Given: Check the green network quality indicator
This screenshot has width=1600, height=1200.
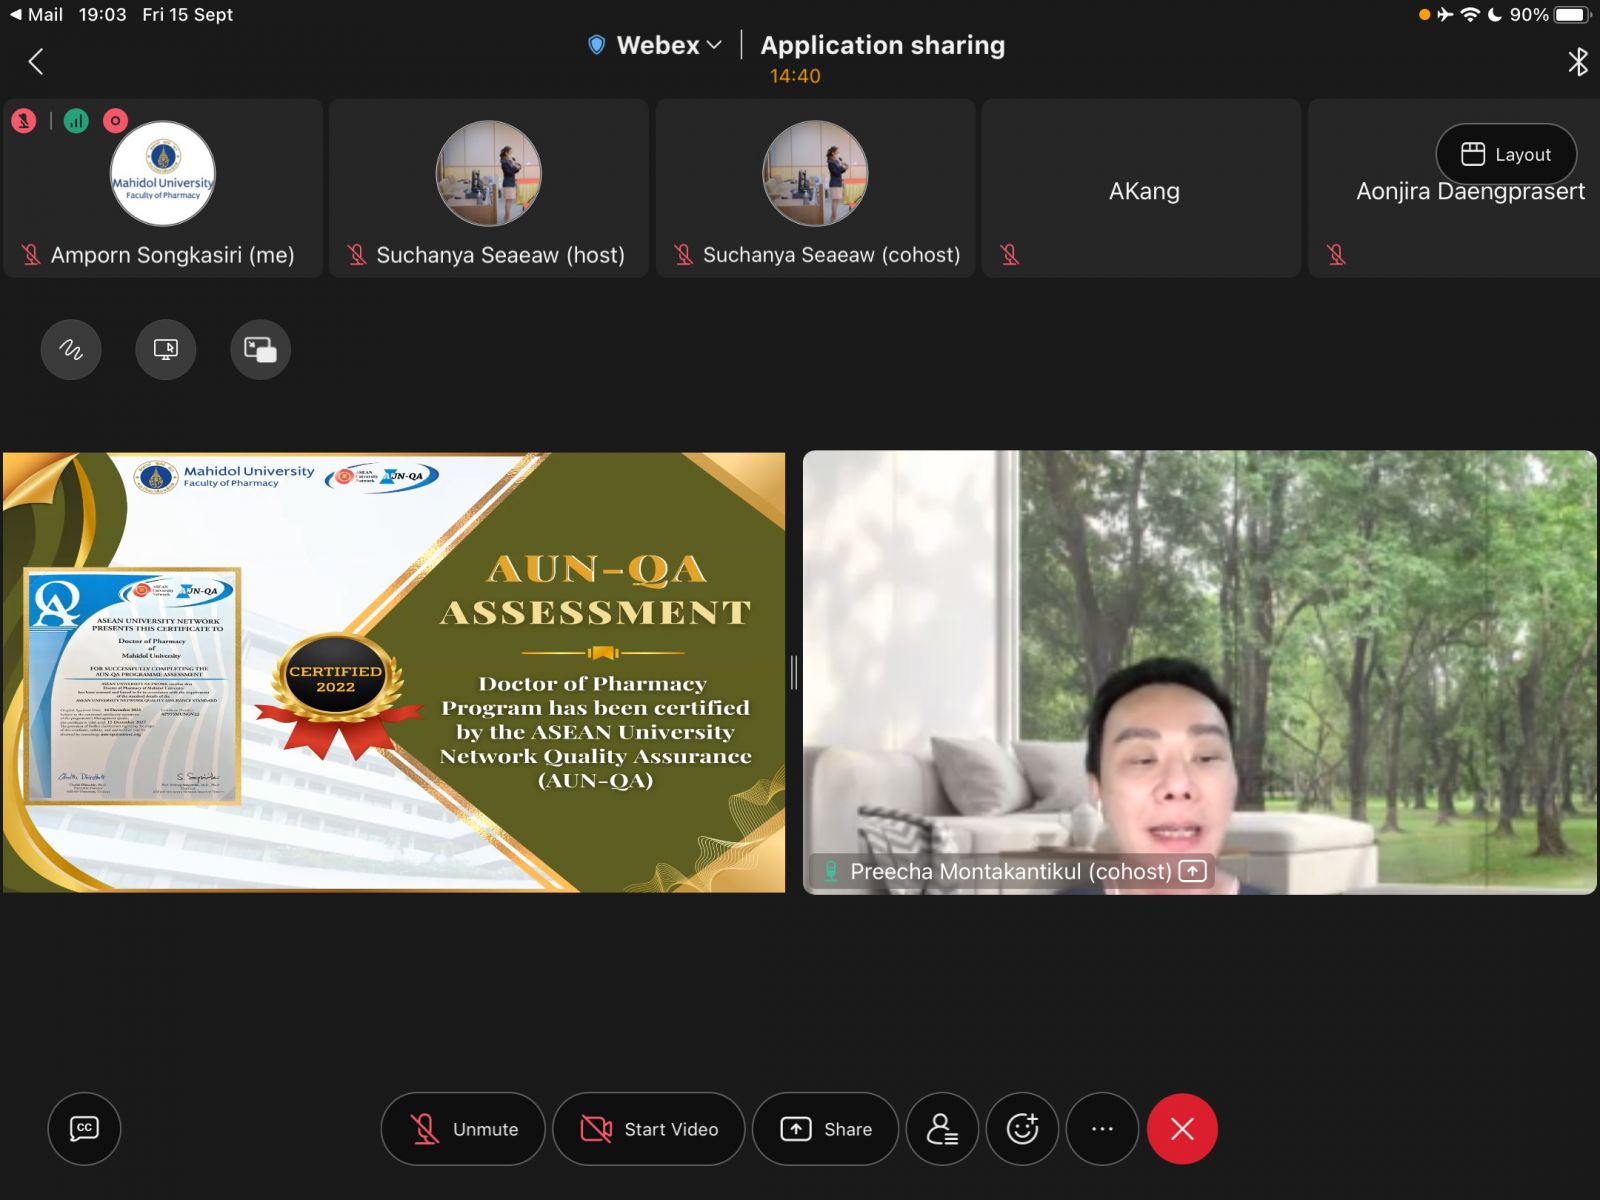Looking at the screenshot, I should (x=76, y=121).
